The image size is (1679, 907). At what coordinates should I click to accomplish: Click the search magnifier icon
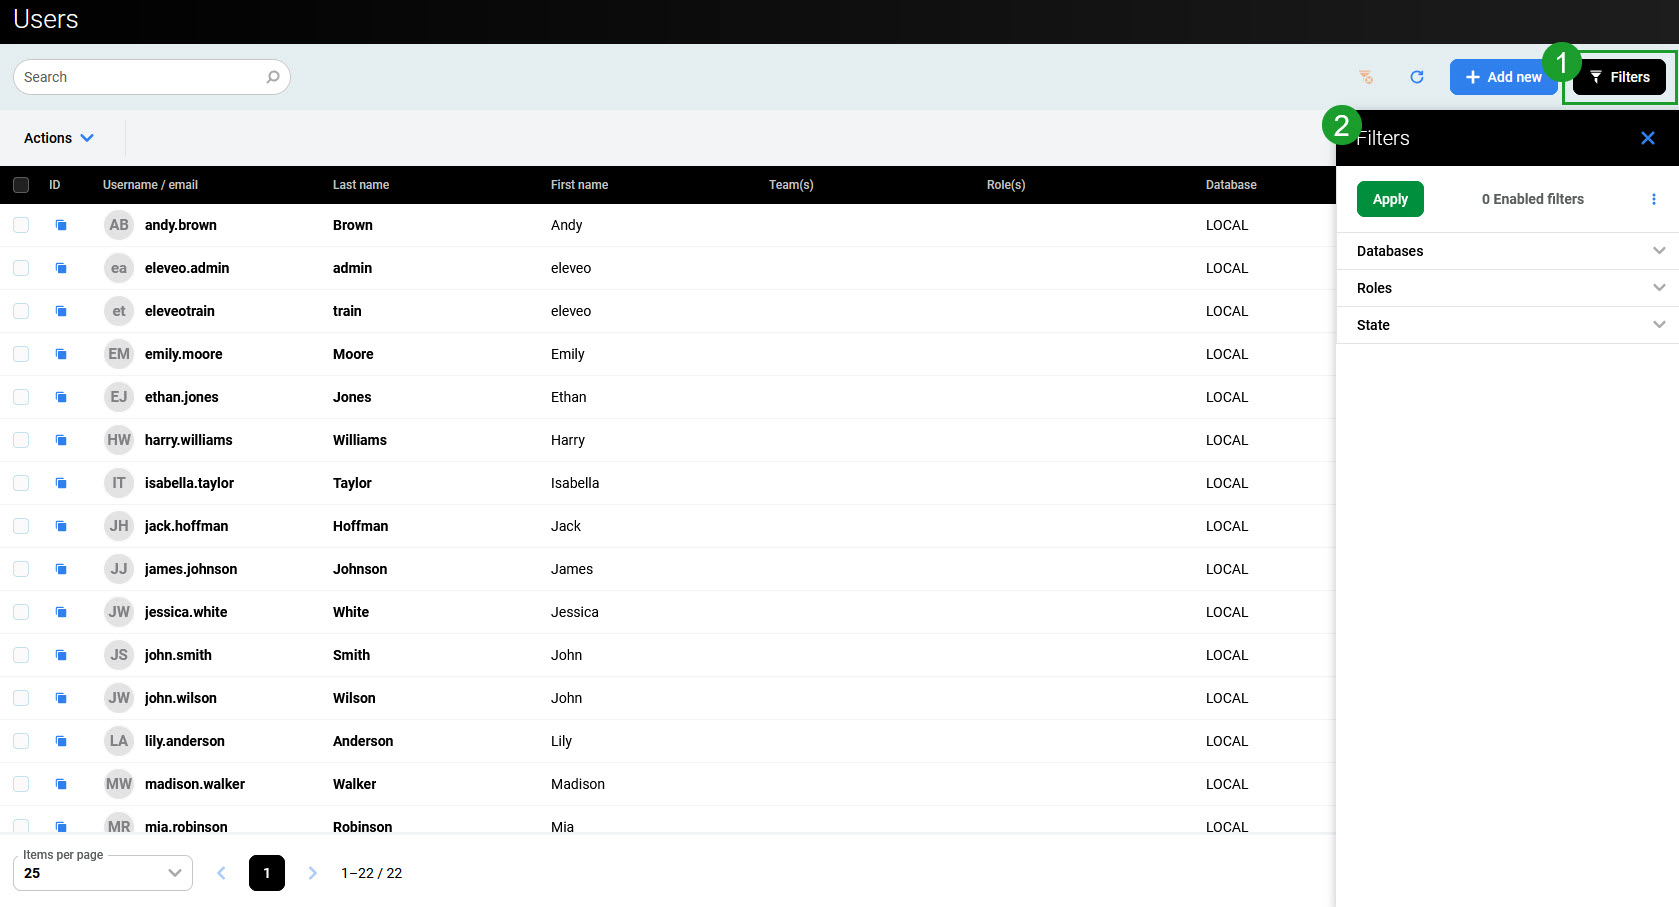click(273, 77)
